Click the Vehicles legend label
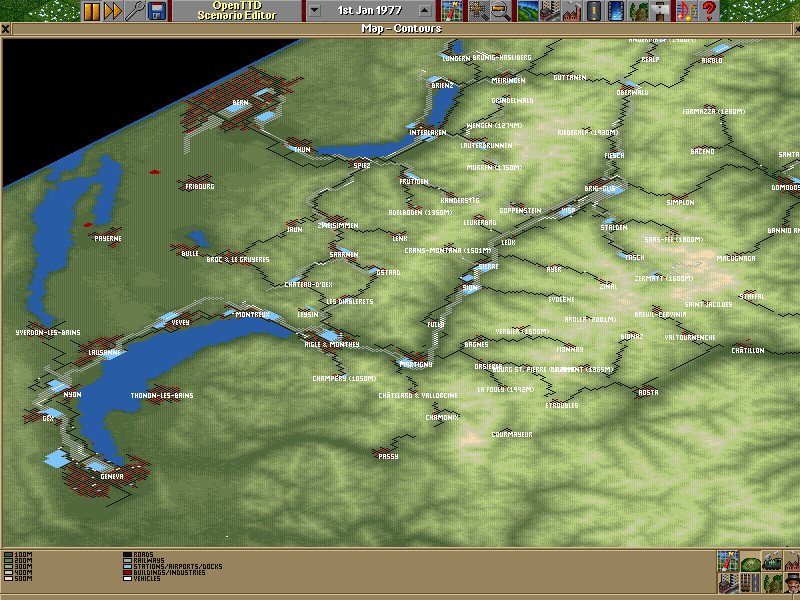Image resolution: width=800 pixels, height=600 pixels. 147,579
